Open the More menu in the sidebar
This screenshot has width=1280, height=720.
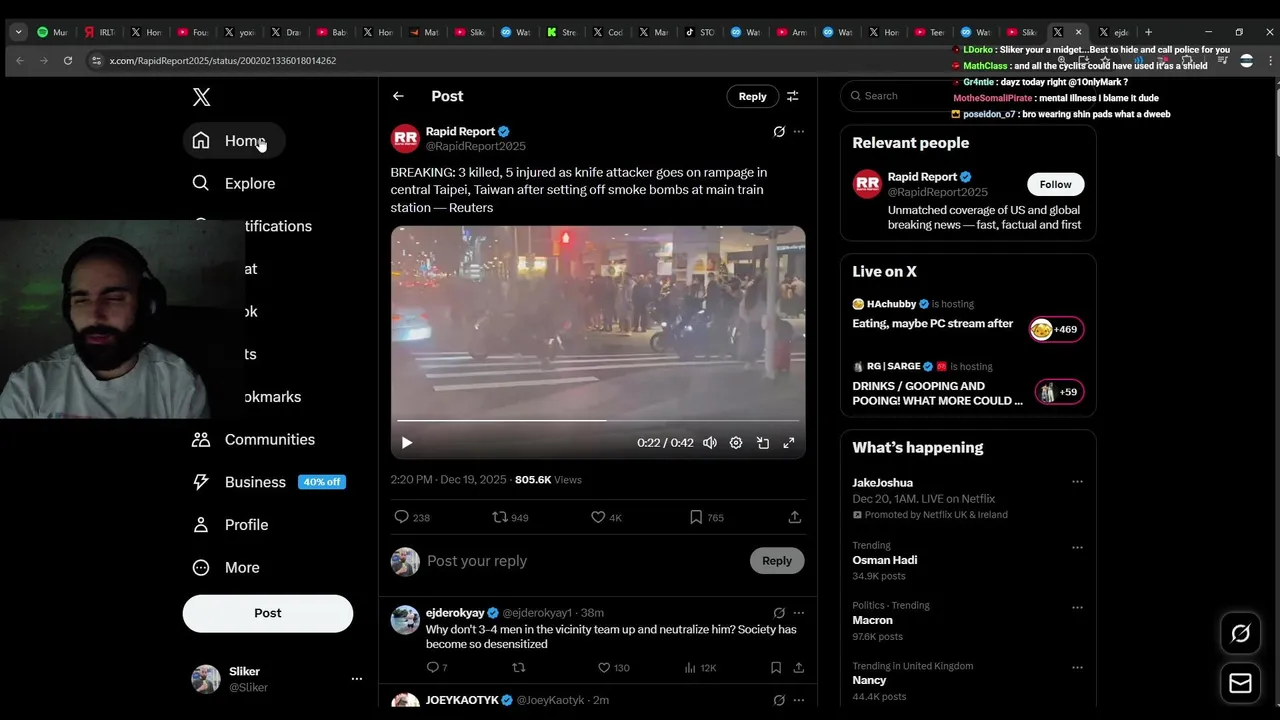[x=227, y=567]
